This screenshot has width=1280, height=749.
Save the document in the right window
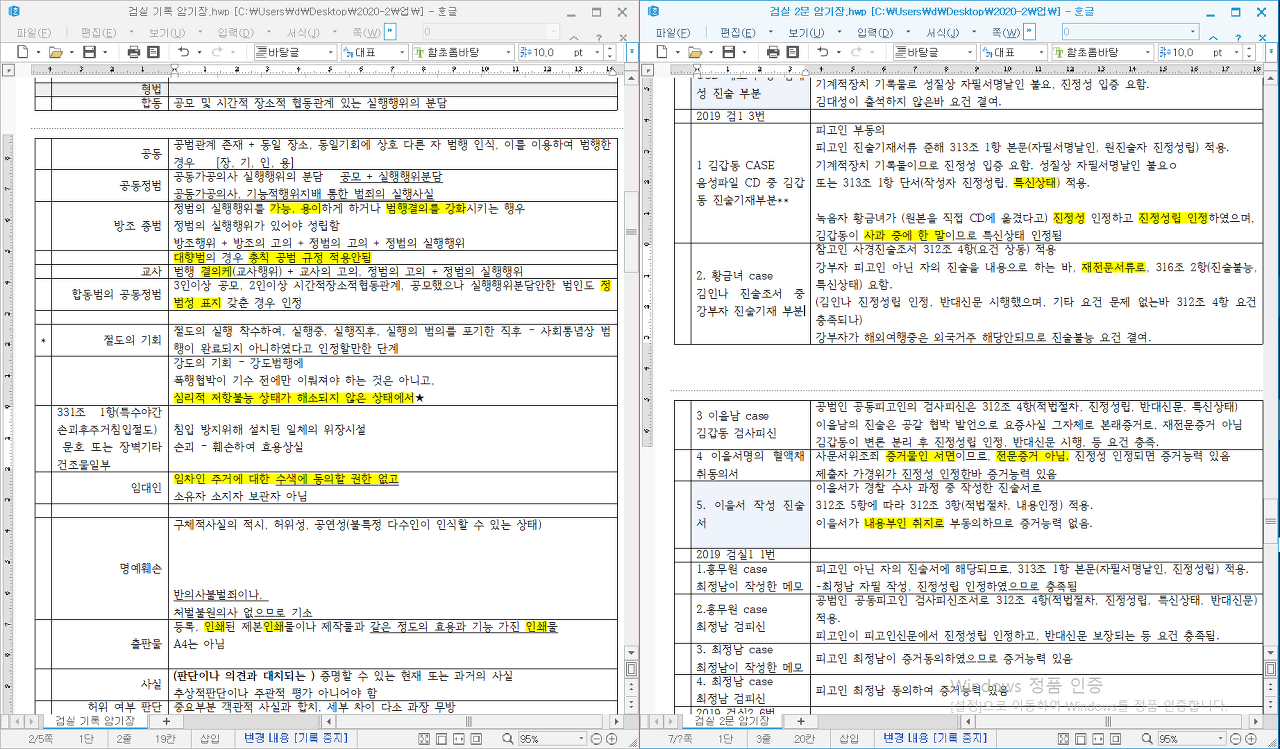point(730,52)
